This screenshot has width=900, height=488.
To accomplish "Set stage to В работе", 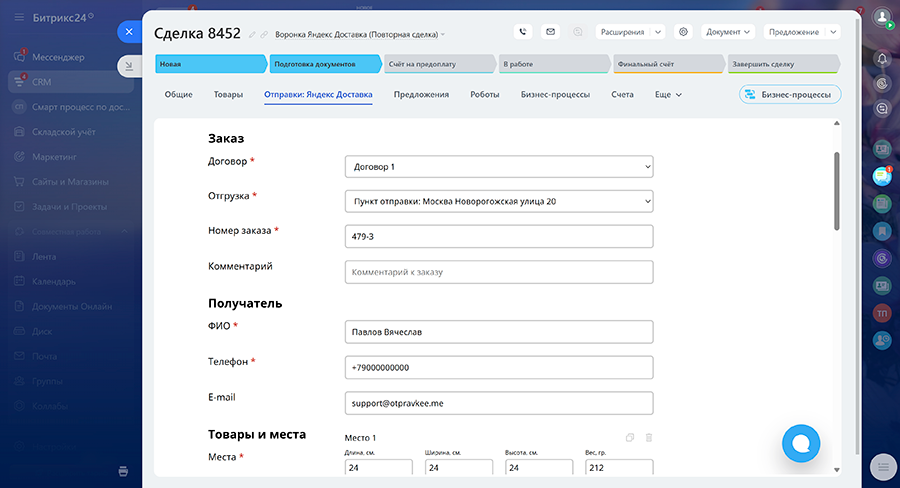I will 554,64.
